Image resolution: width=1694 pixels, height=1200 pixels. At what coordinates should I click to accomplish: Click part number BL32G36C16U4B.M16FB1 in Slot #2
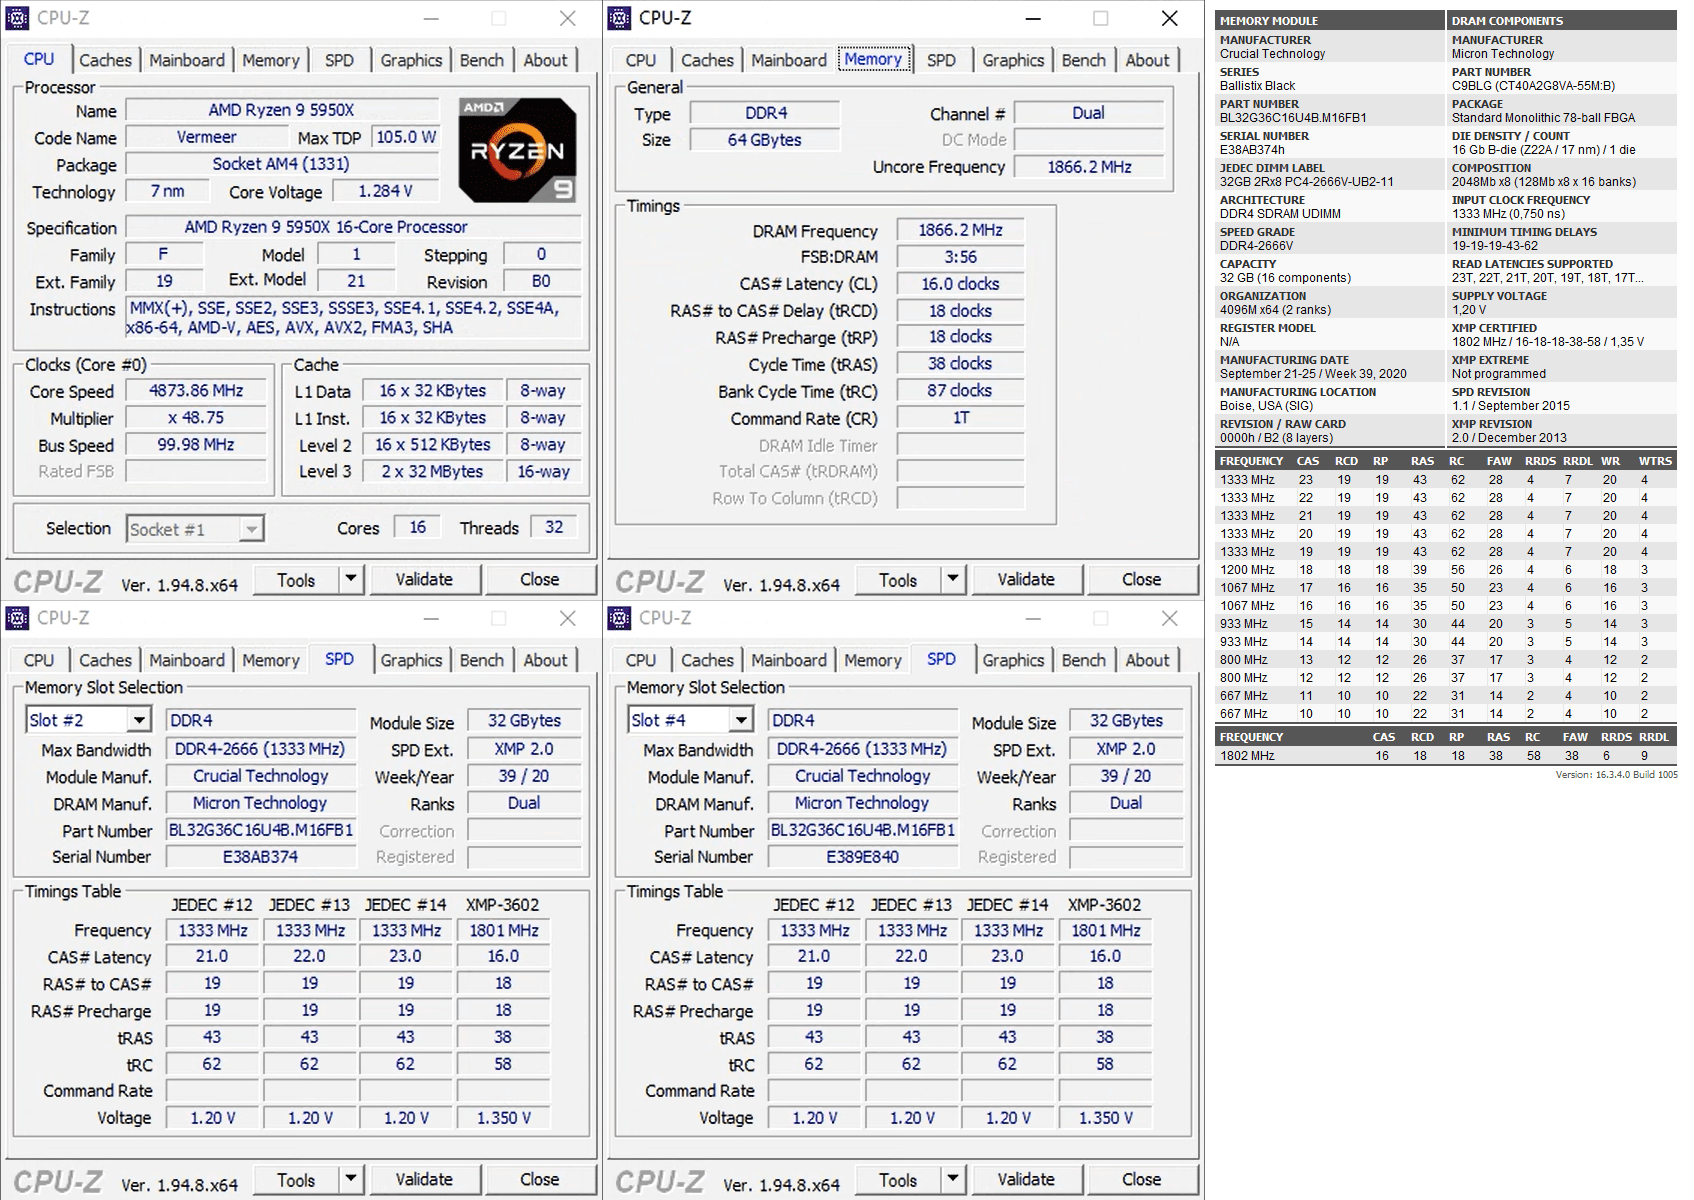tap(261, 830)
